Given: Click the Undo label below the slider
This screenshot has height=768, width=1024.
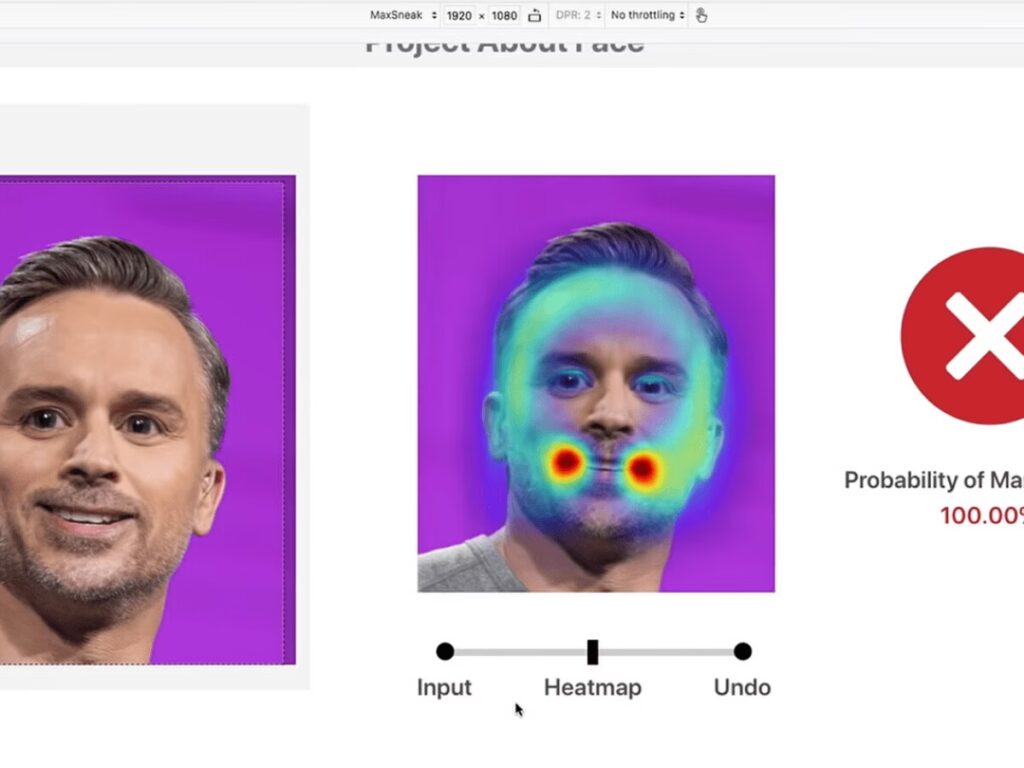Looking at the screenshot, I should pos(742,688).
